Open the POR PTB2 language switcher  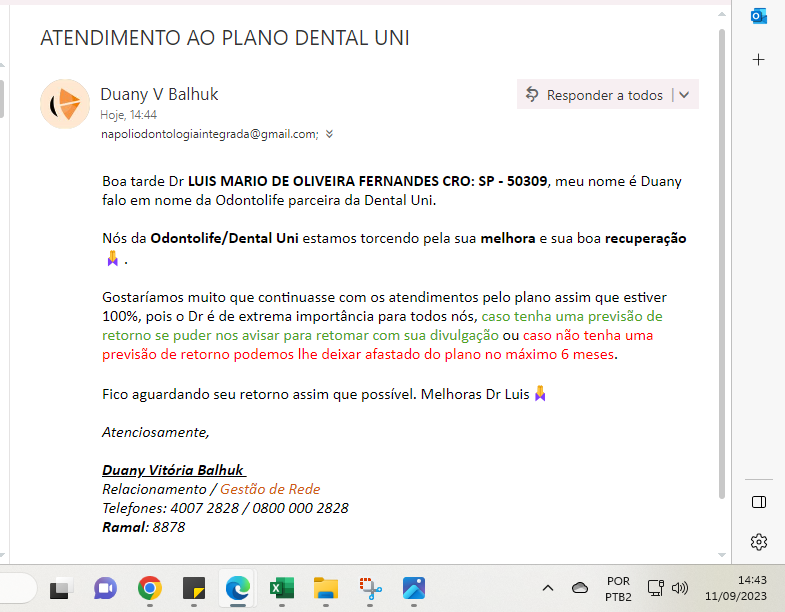[618, 588]
